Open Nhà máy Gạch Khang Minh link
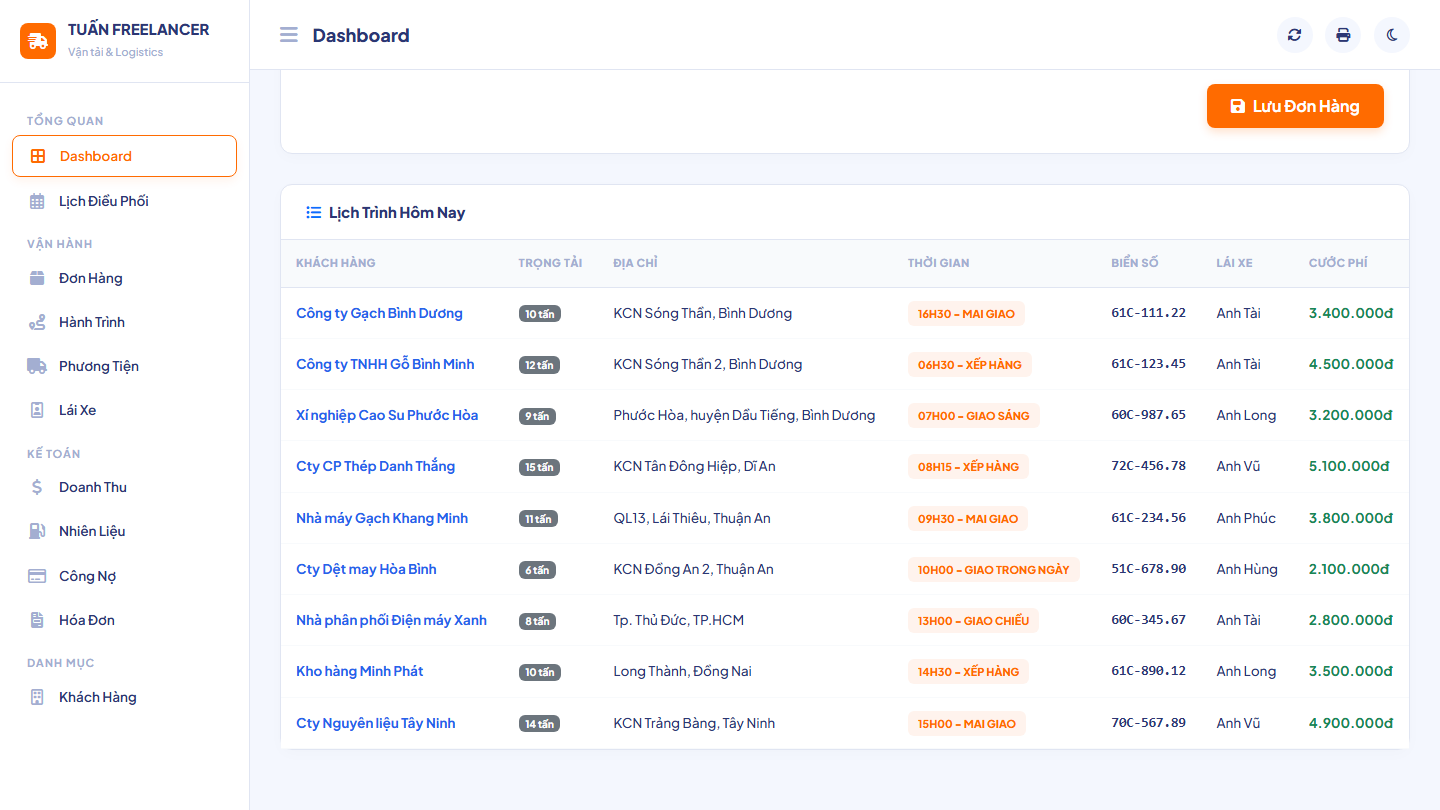Screen dimensions: 1440x810 pyautogui.click(x=382, y=518)
